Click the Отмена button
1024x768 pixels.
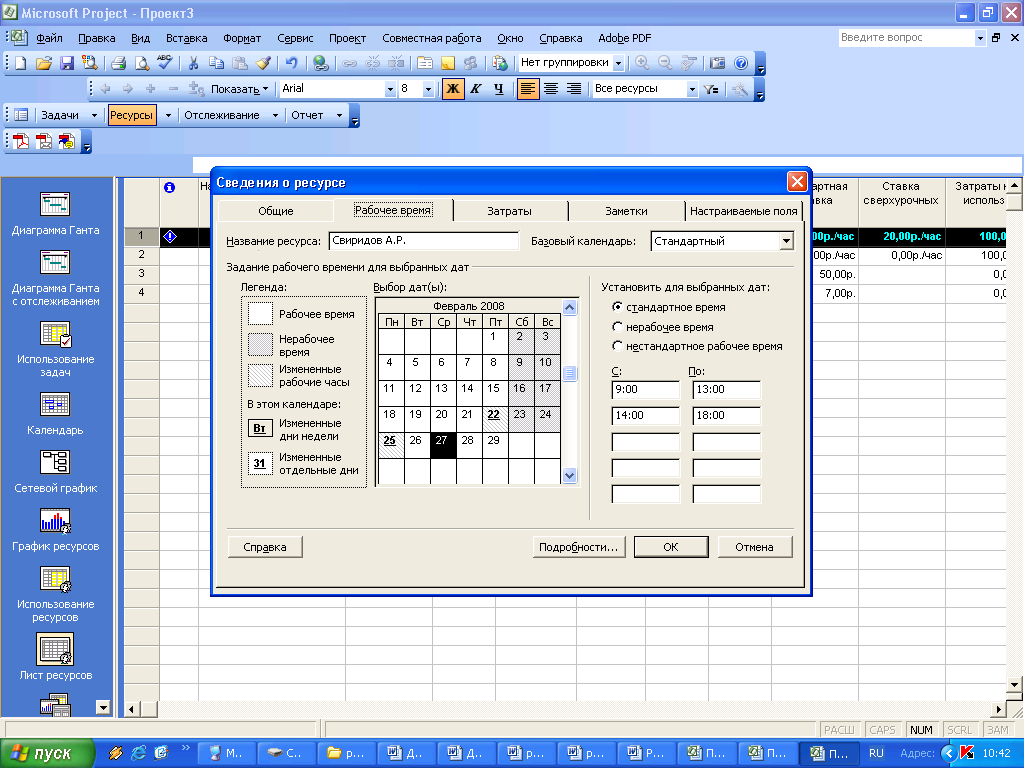click(x=754, y=547)
